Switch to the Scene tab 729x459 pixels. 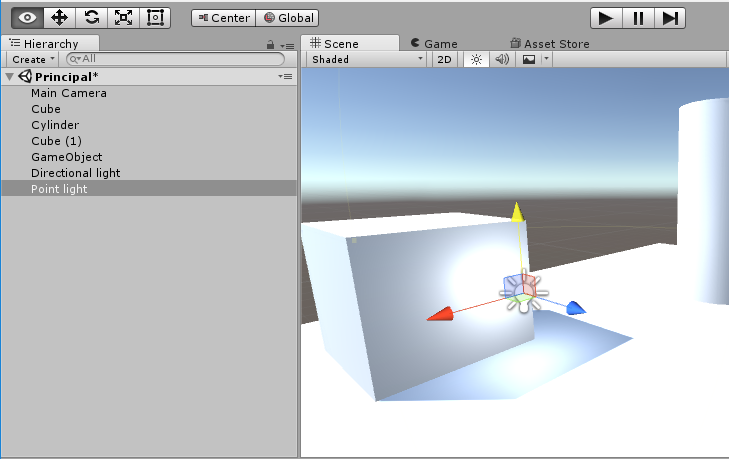tap(350, 43)
